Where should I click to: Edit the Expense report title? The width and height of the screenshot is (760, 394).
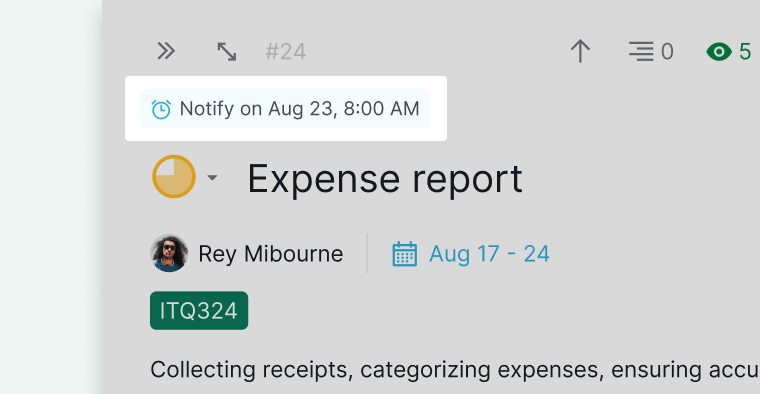coord(385,179)
